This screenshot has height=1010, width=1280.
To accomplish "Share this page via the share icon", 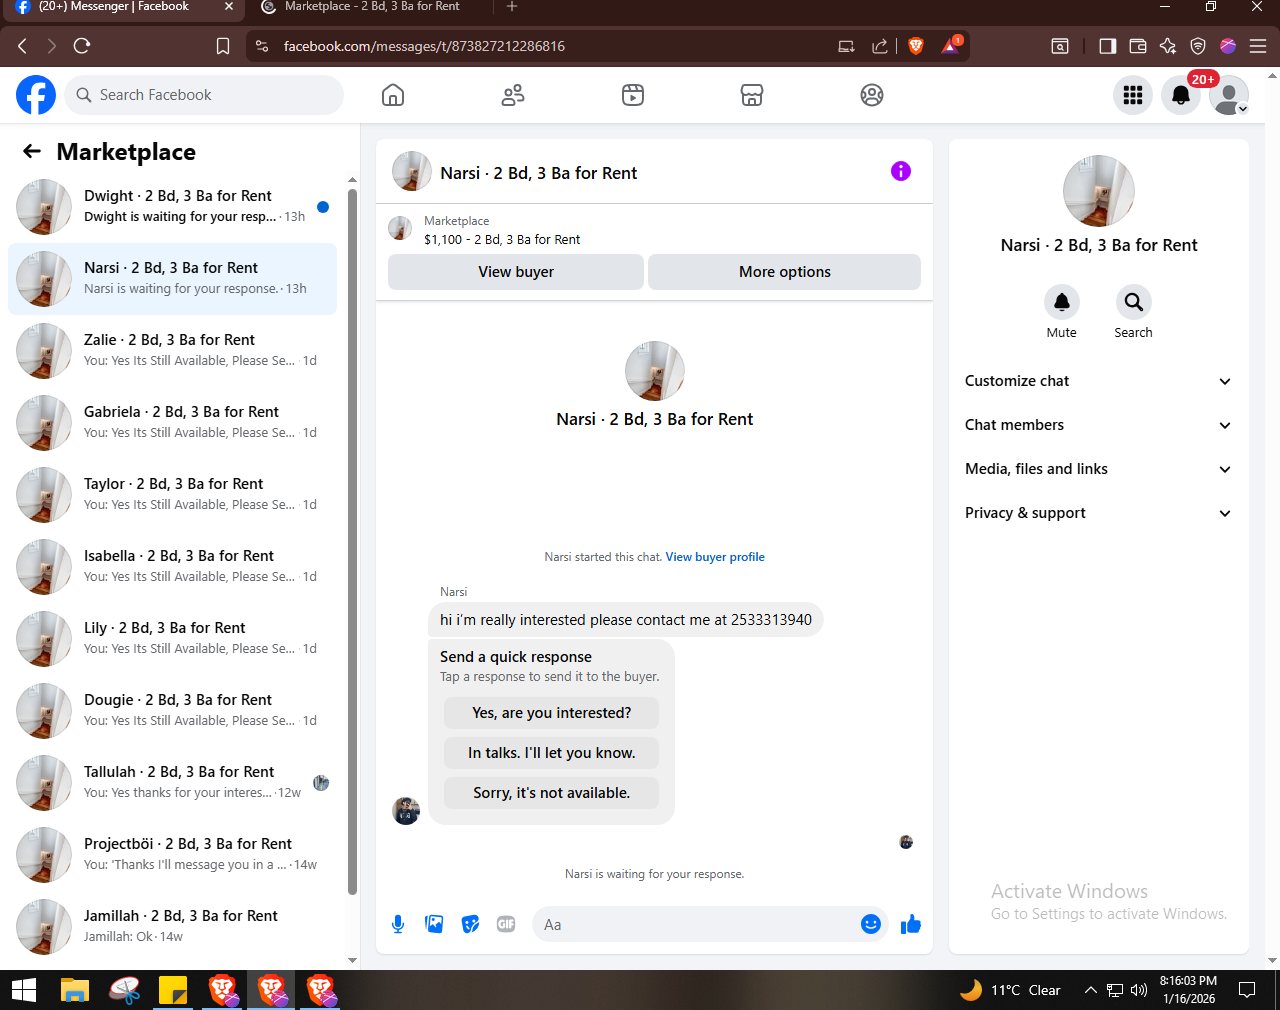I will pyautogui.click(x=880, y=46).
